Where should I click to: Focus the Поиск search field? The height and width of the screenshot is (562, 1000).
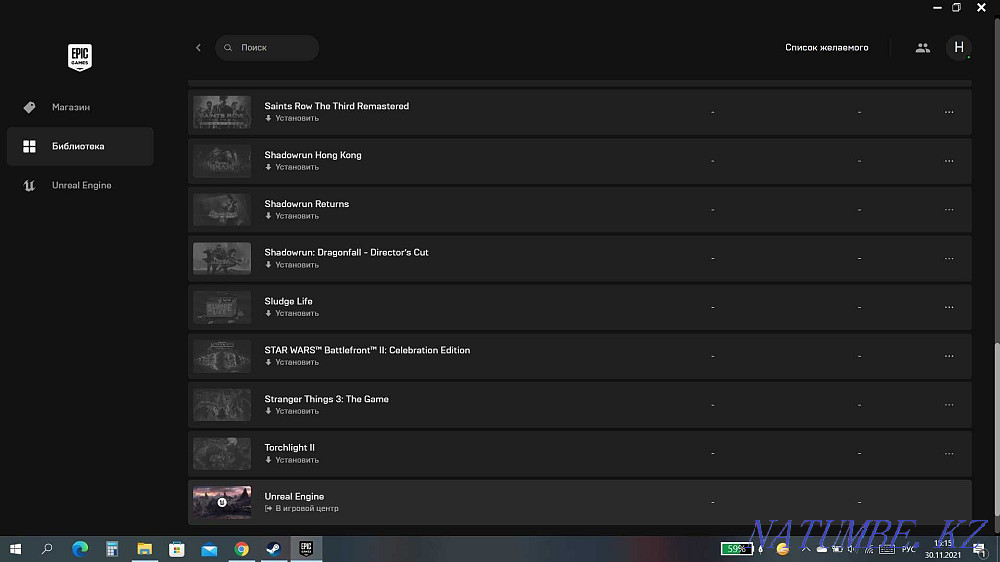click(x=267, y=48)
